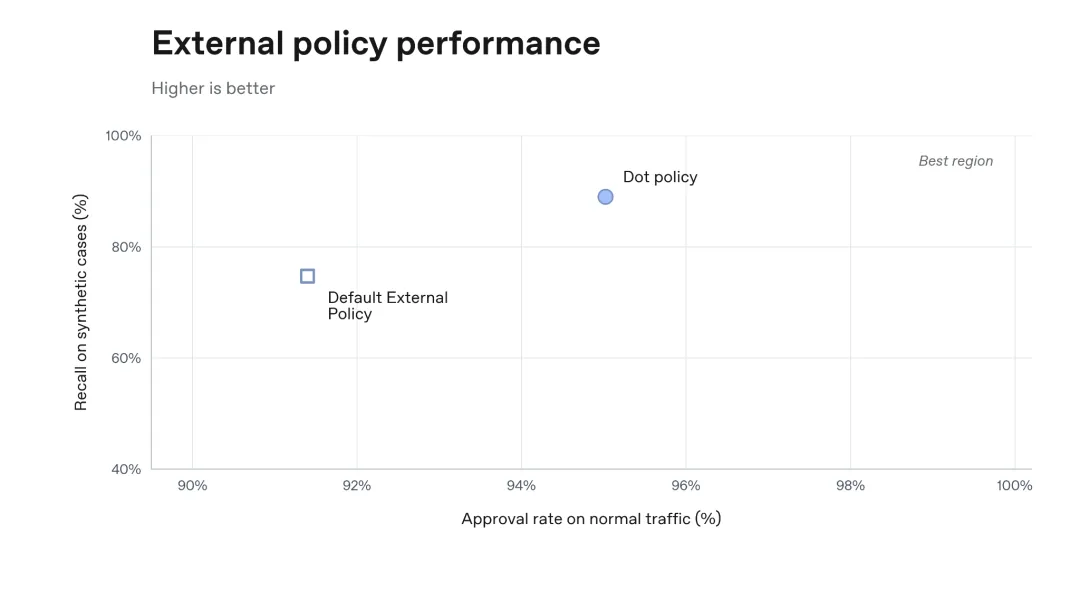Click the 40% tick on the recall axis
Screen dimensions: 1080x590
pos(126,470)
